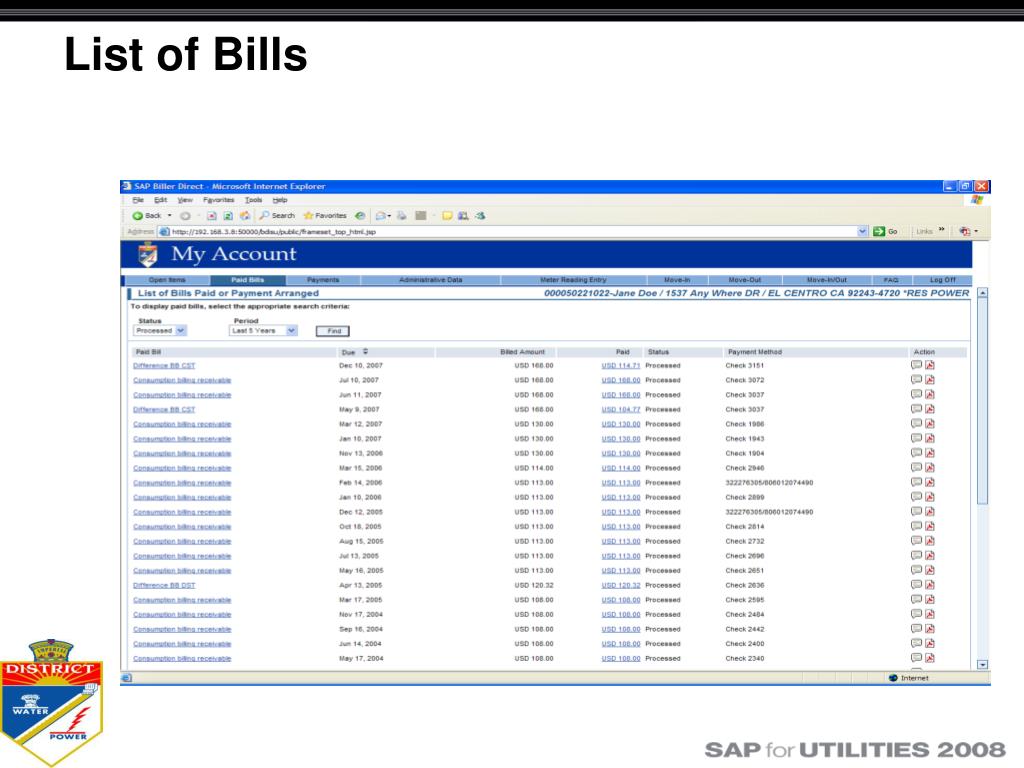Go to the Payments tab
This screenshot has height=768, width=1024.
[x=323, y=280]
